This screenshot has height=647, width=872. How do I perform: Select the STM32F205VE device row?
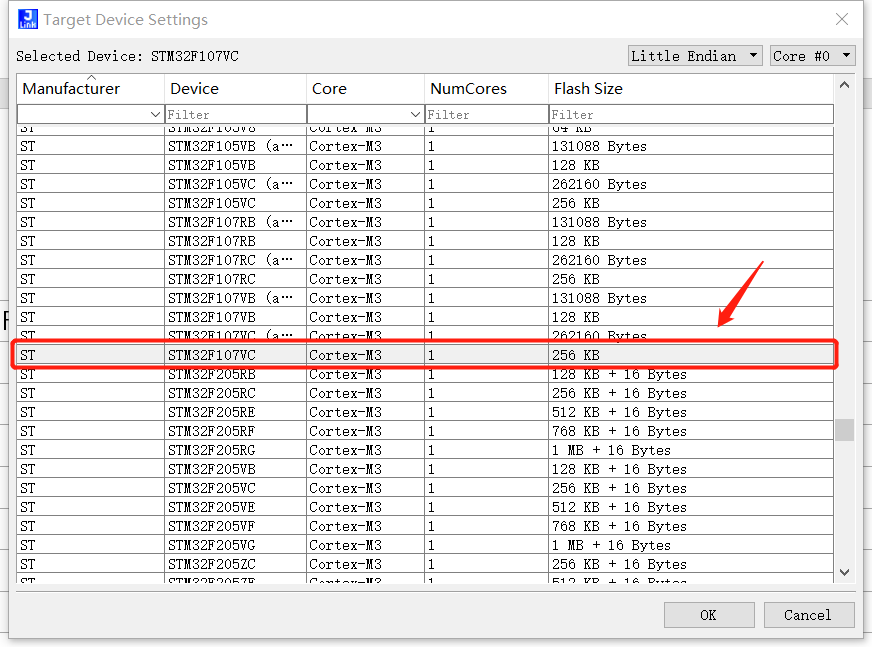pos(425,507)
